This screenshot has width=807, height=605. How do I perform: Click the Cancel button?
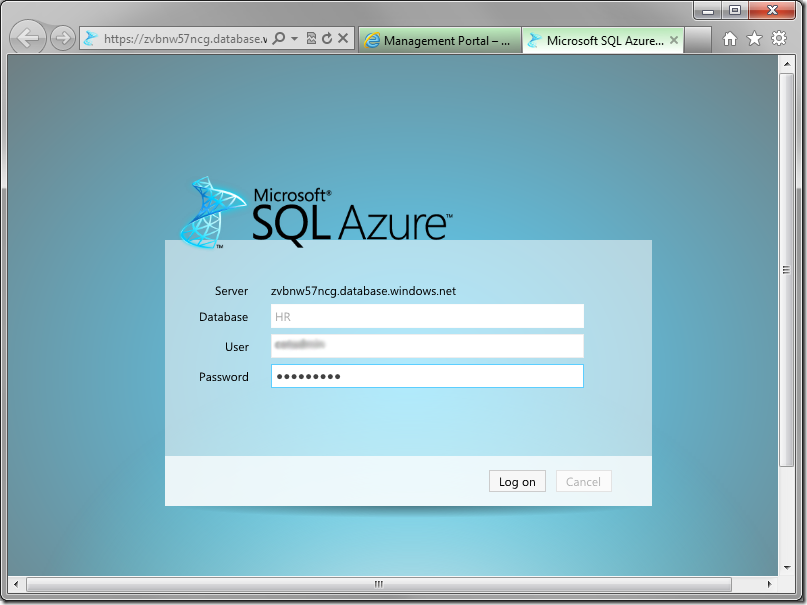(584, 482)
